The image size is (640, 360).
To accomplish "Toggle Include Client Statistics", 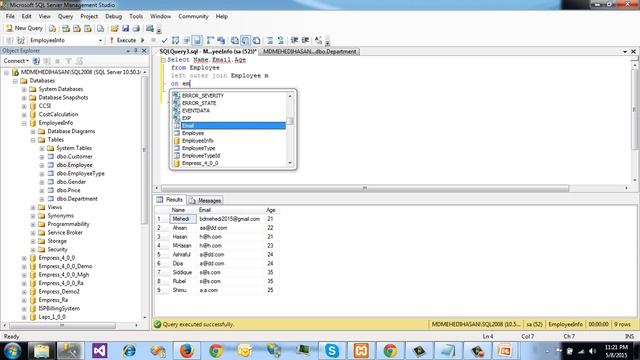I will click(221, 40).
